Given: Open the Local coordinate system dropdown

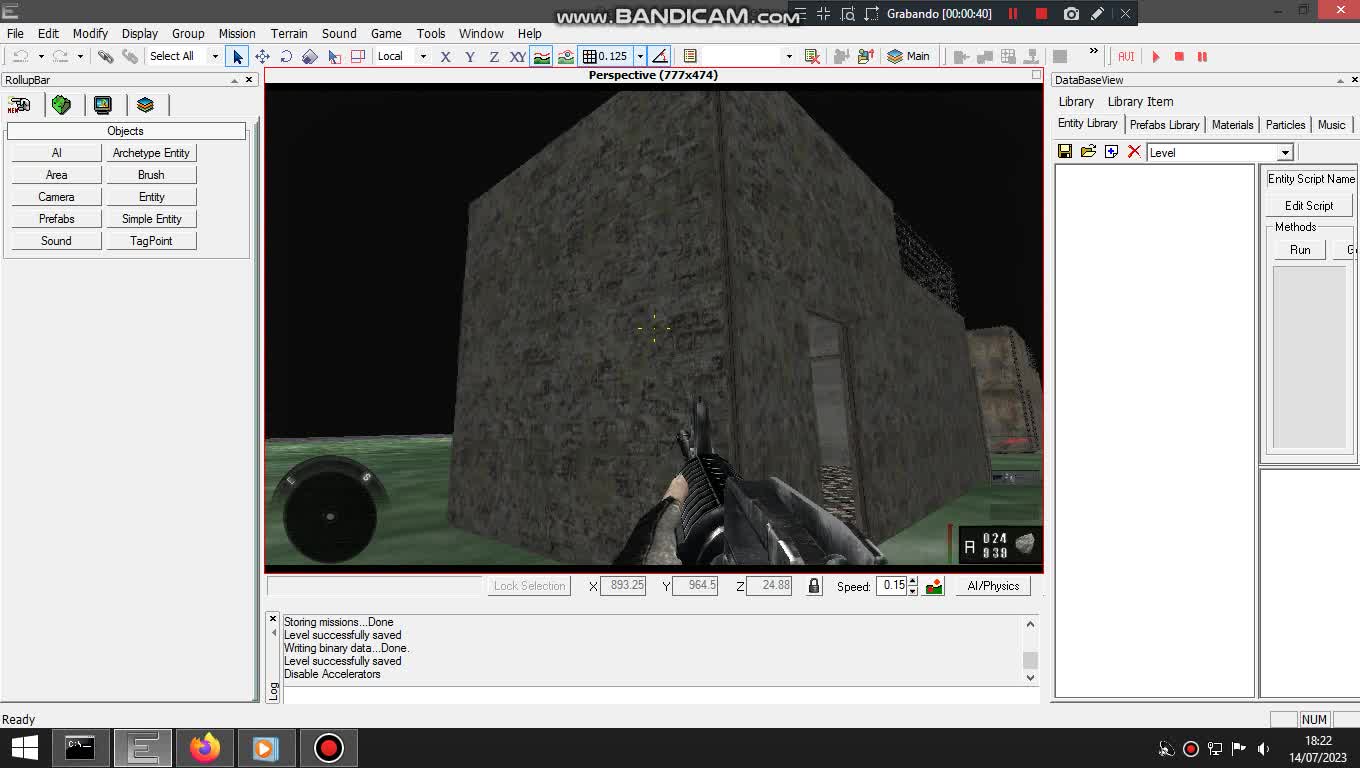Looking at the screenshot, I should coord(423,56).
